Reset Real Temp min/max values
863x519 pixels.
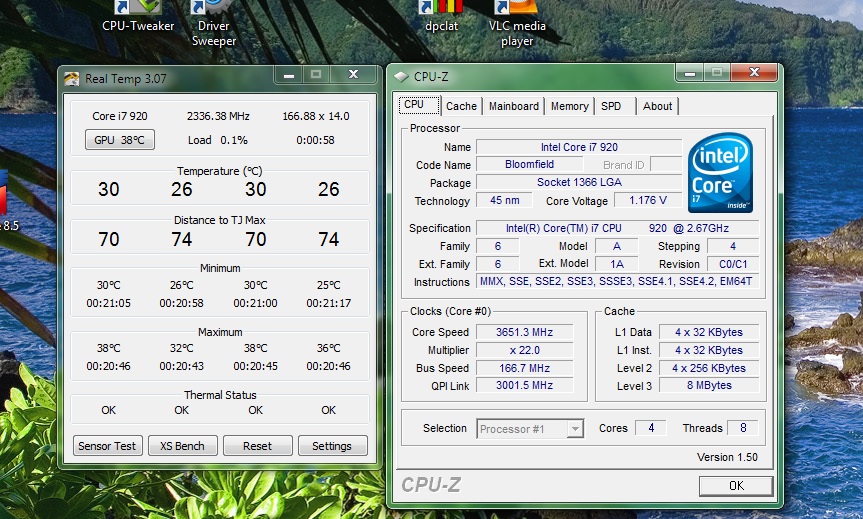257,446
